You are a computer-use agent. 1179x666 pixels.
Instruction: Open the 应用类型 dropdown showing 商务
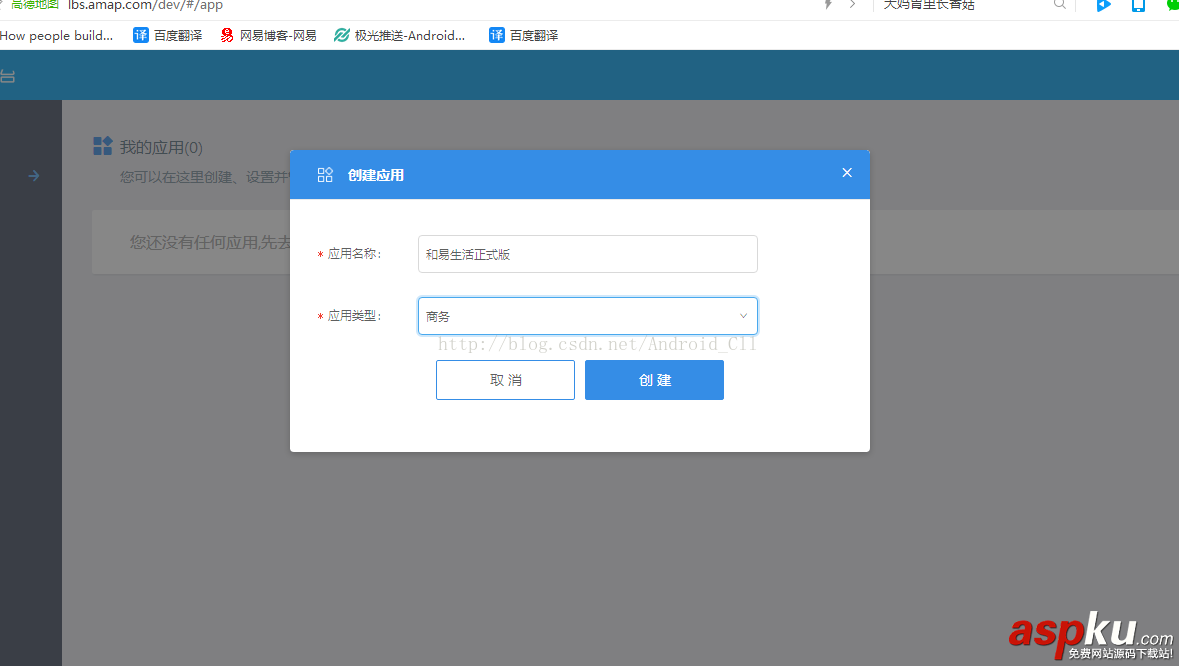click(587, 316)
